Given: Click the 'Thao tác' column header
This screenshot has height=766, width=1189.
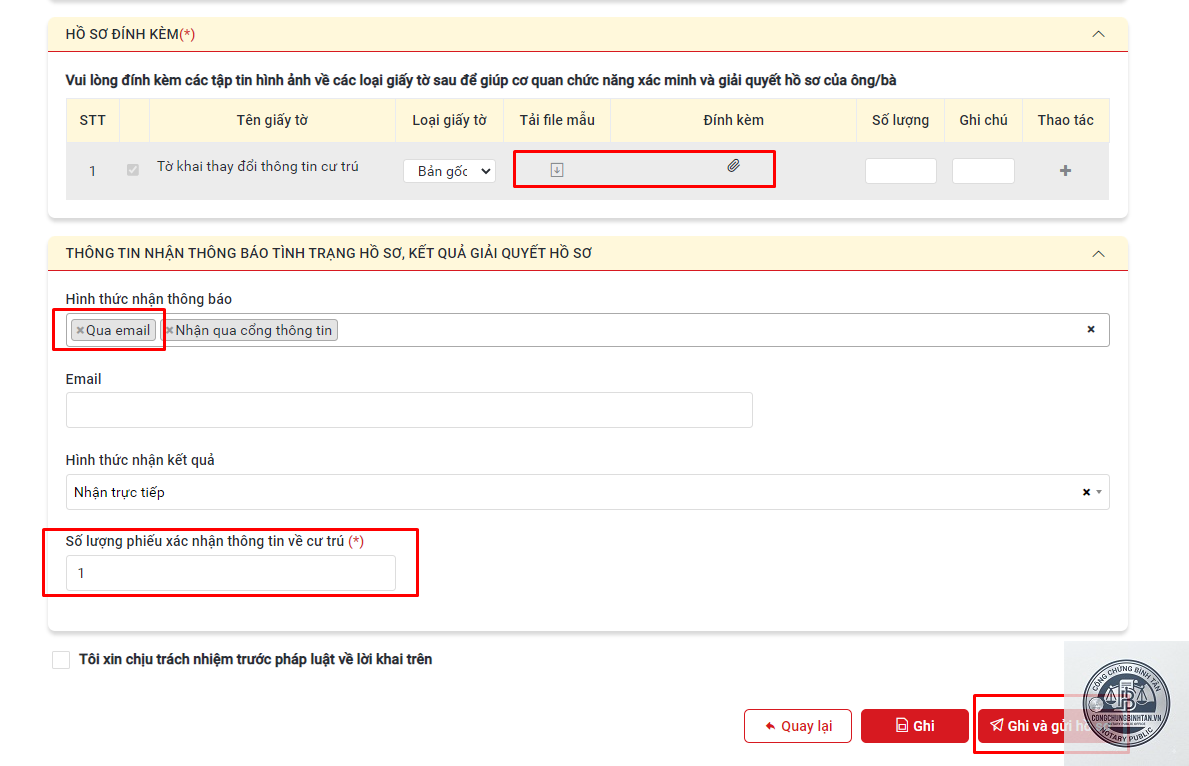Looking at the screenshot, I should point(1065,120).
